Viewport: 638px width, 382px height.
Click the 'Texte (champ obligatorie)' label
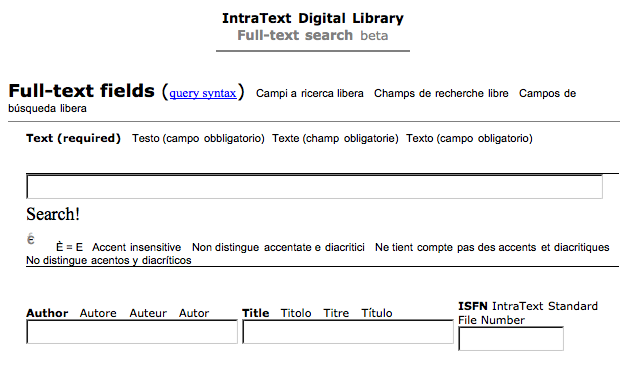[335, 138]
